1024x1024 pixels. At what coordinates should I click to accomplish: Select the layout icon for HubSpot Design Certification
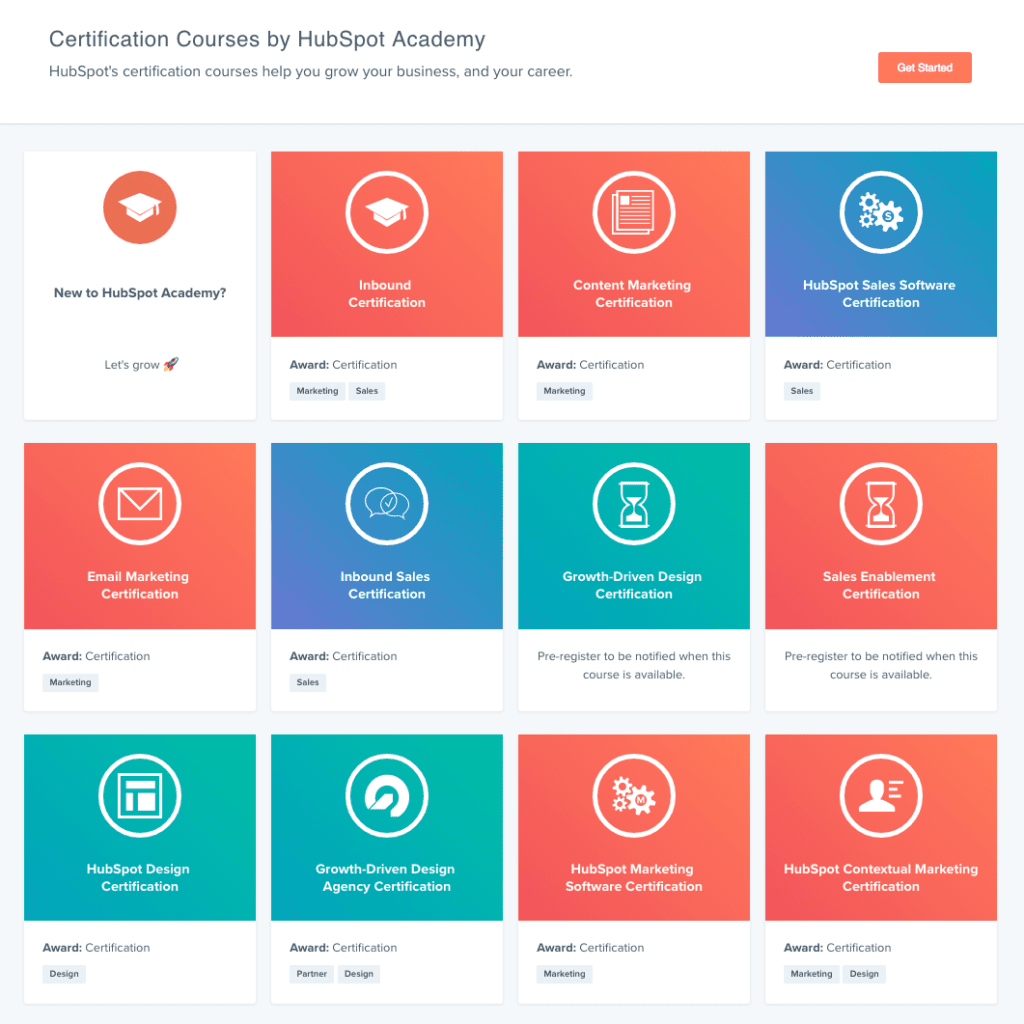click(x=139, y=796)
